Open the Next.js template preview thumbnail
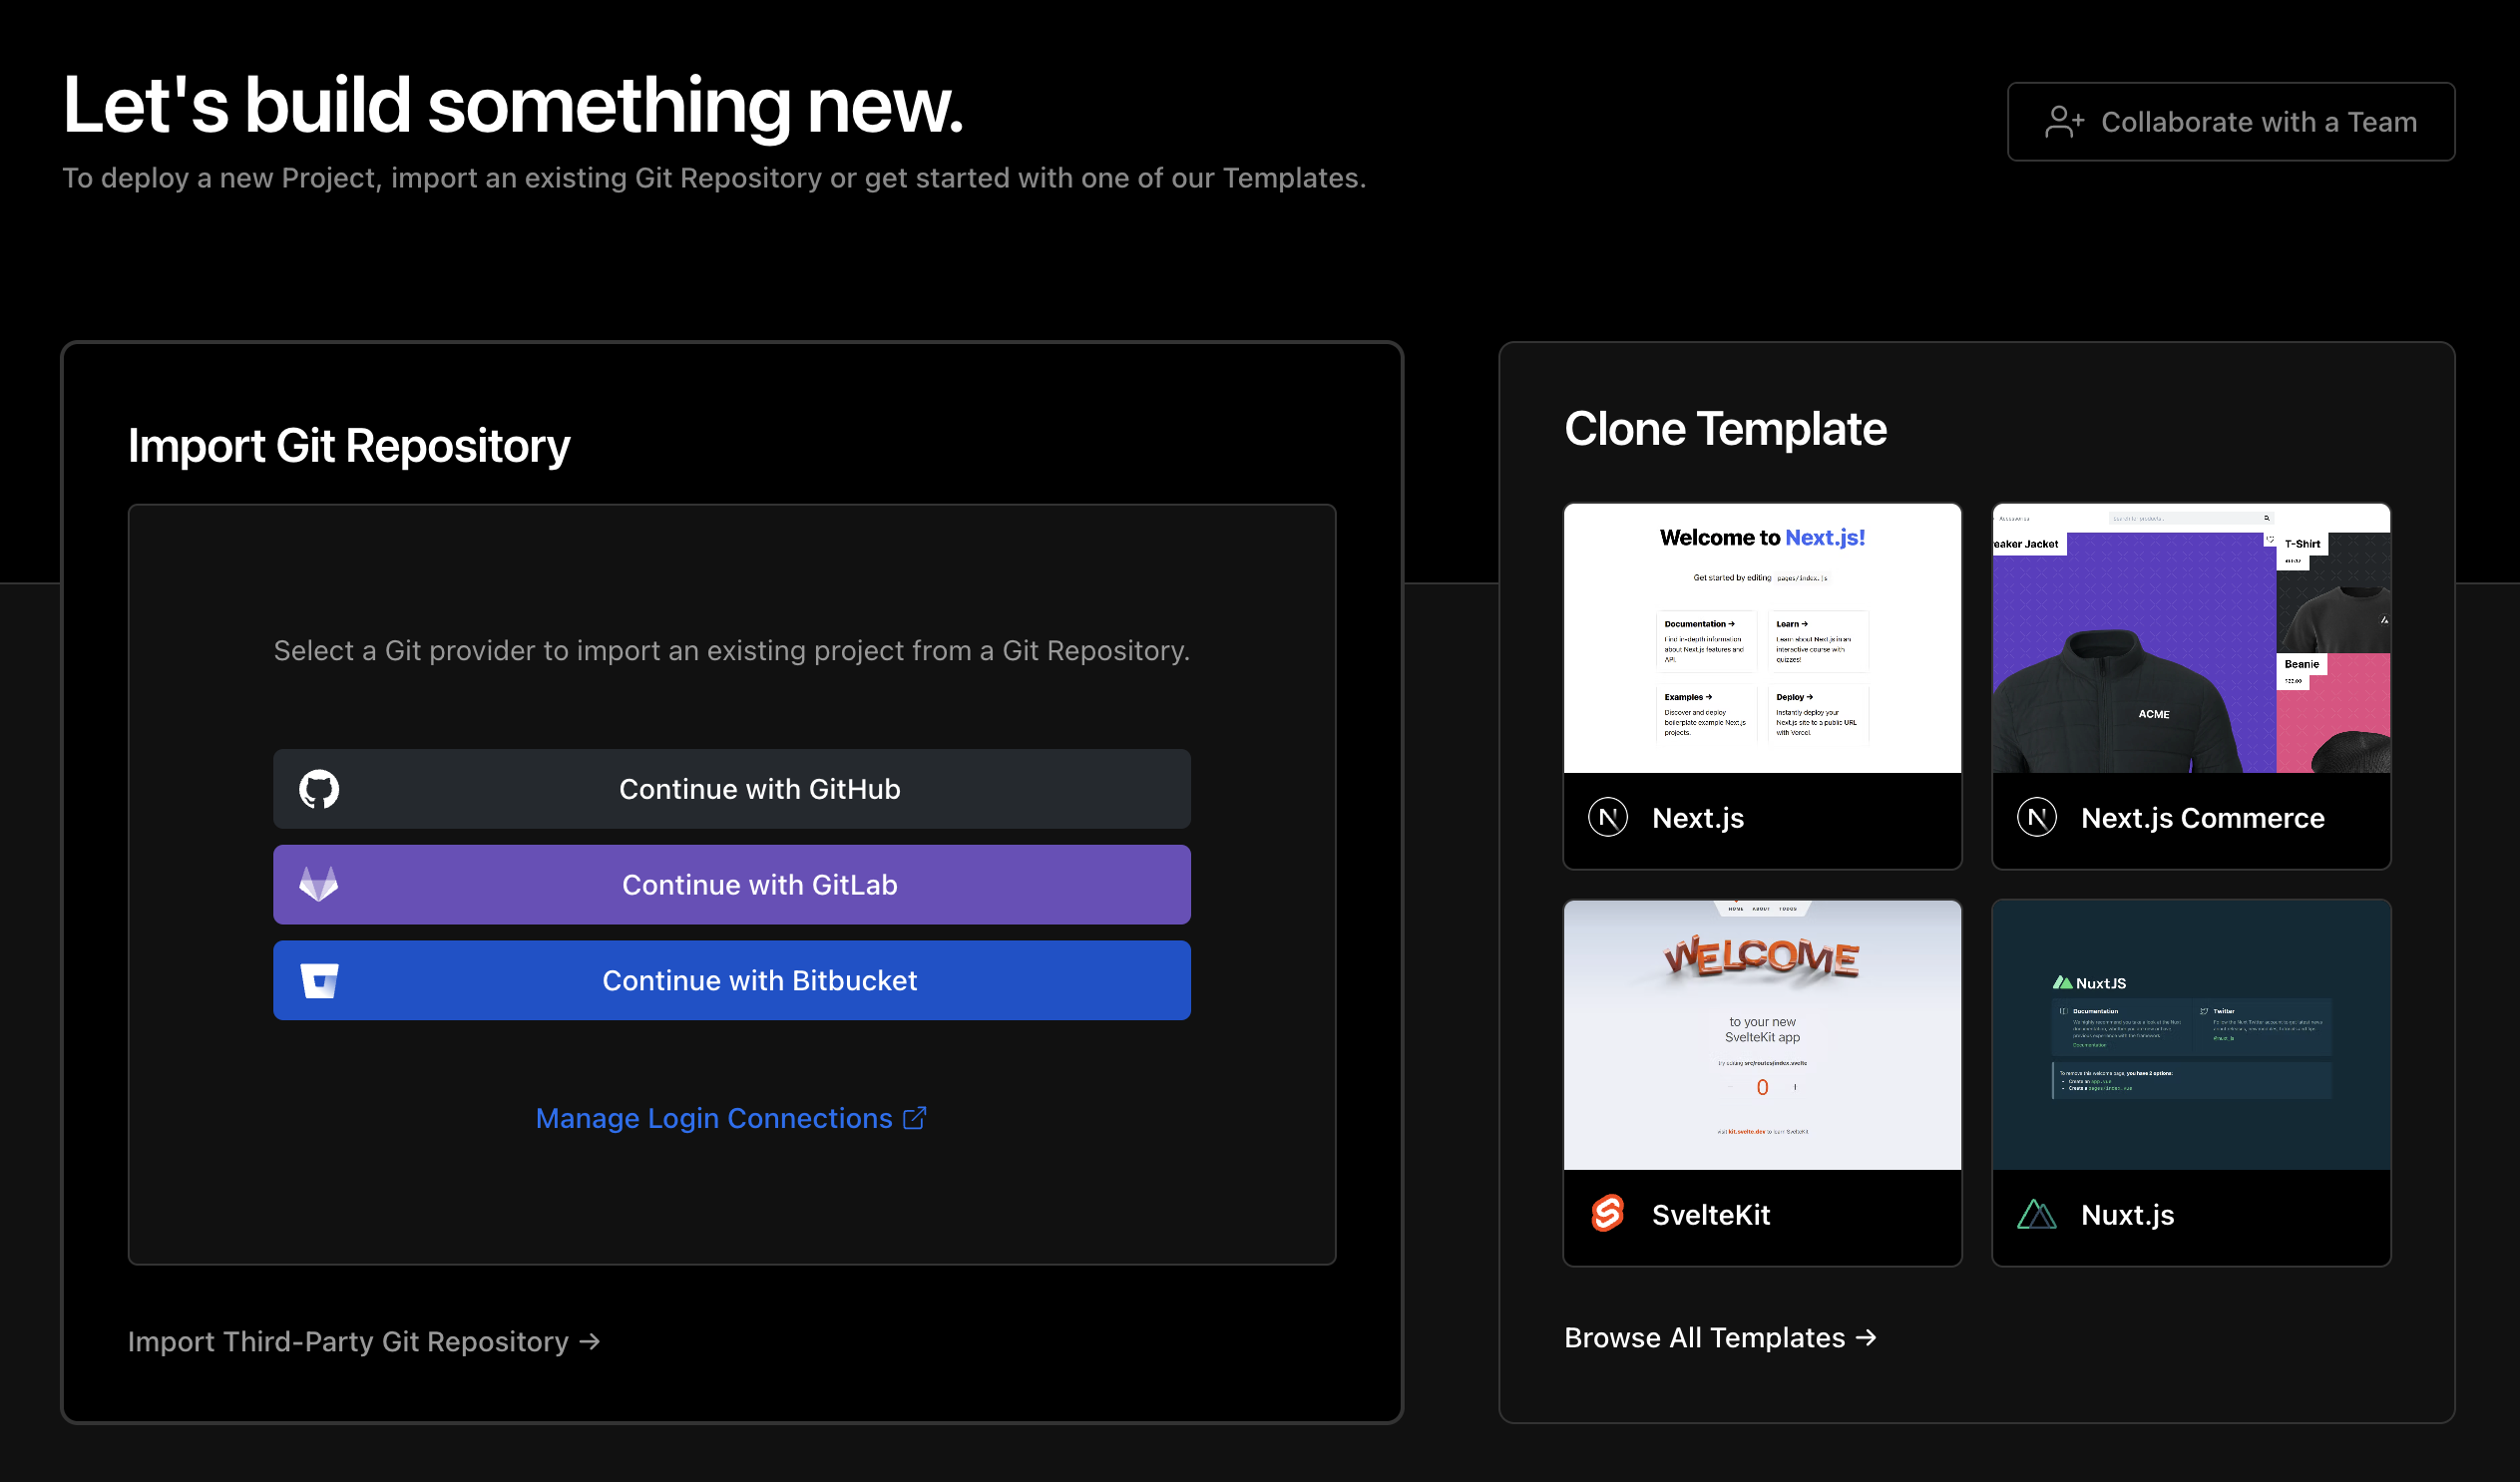Viewport: 2520px width, 1482px height. (x=1762, y=639)
